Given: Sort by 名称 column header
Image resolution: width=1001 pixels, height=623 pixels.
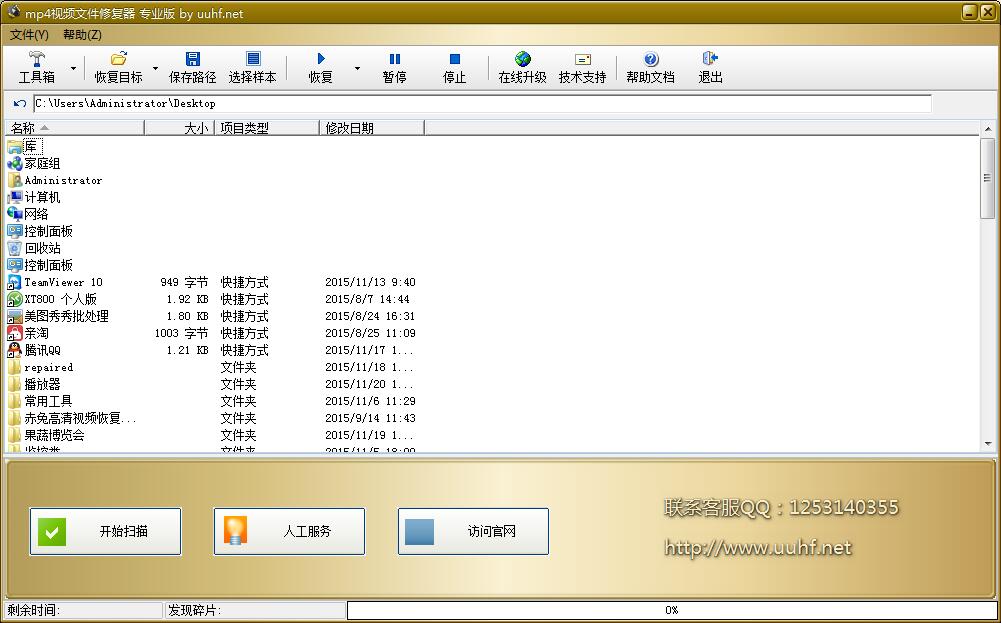Looking at the screenshot, I should [x=74, y=128].
